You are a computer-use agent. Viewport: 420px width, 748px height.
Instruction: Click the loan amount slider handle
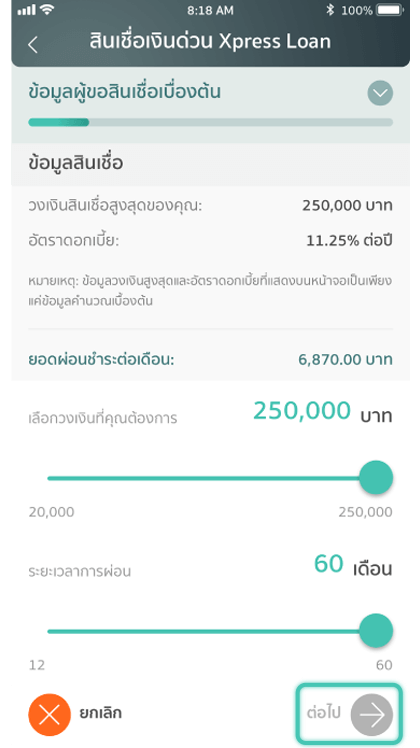[x=376, y=478]
